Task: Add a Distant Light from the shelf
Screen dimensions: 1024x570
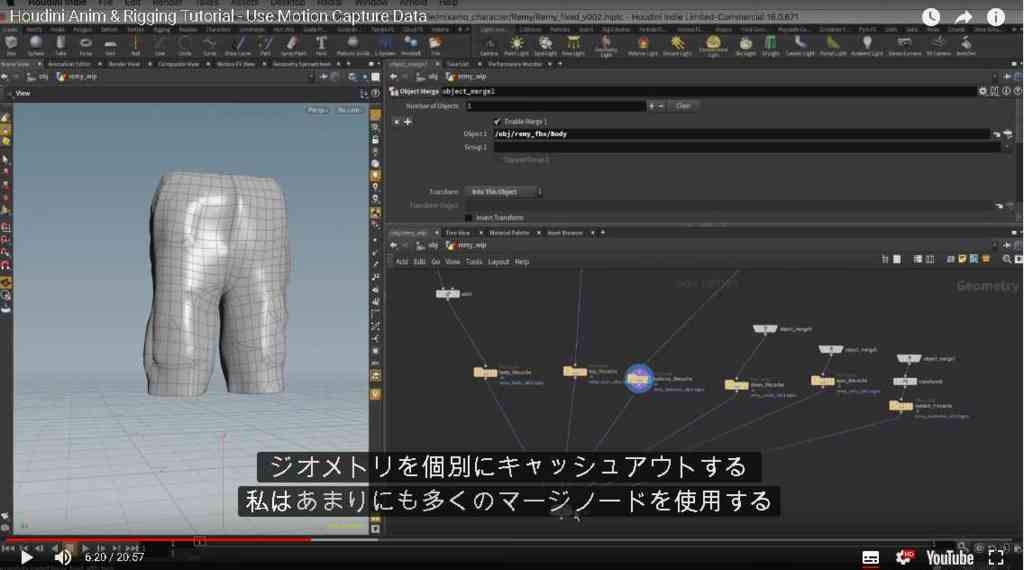Action: (677, 45)
